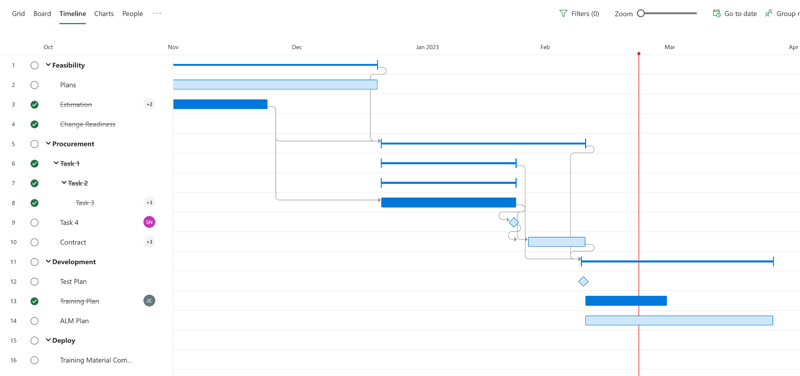Viewport: 800px width, 376px height.
Task: Collapse the Development group
Action: (48, 262)
